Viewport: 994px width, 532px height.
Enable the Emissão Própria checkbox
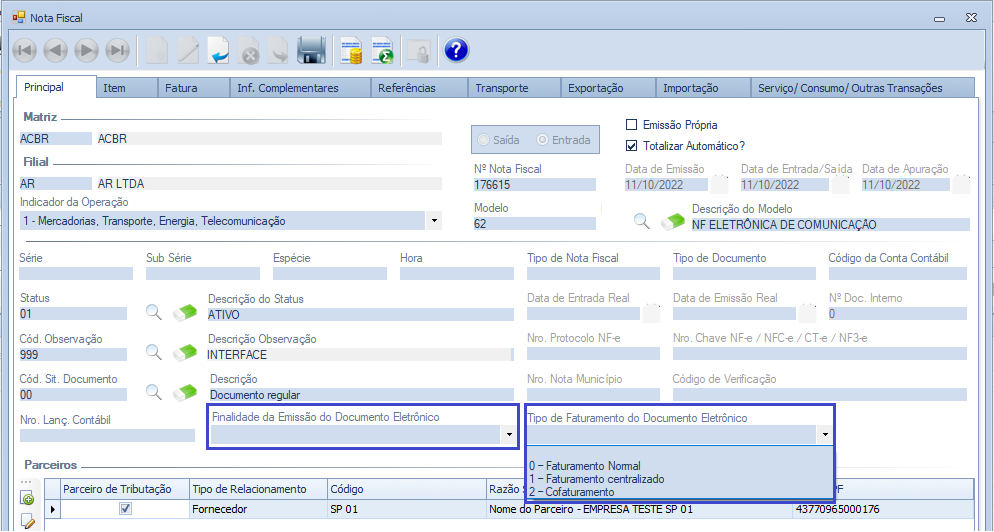(631, 125)
